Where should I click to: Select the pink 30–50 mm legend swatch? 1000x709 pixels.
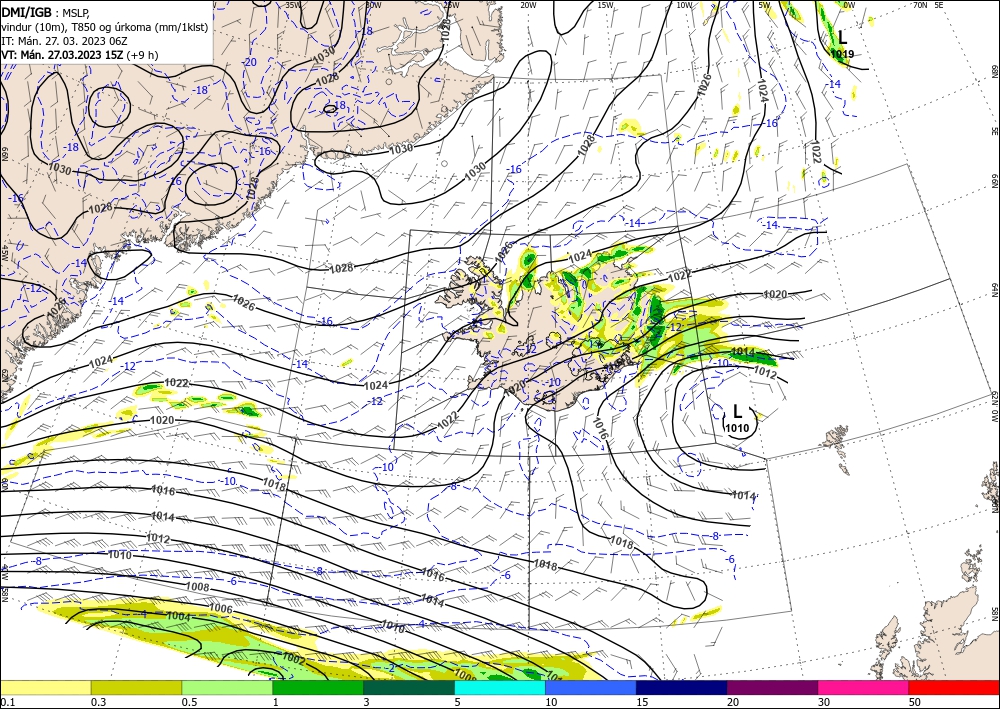[863, 687]
